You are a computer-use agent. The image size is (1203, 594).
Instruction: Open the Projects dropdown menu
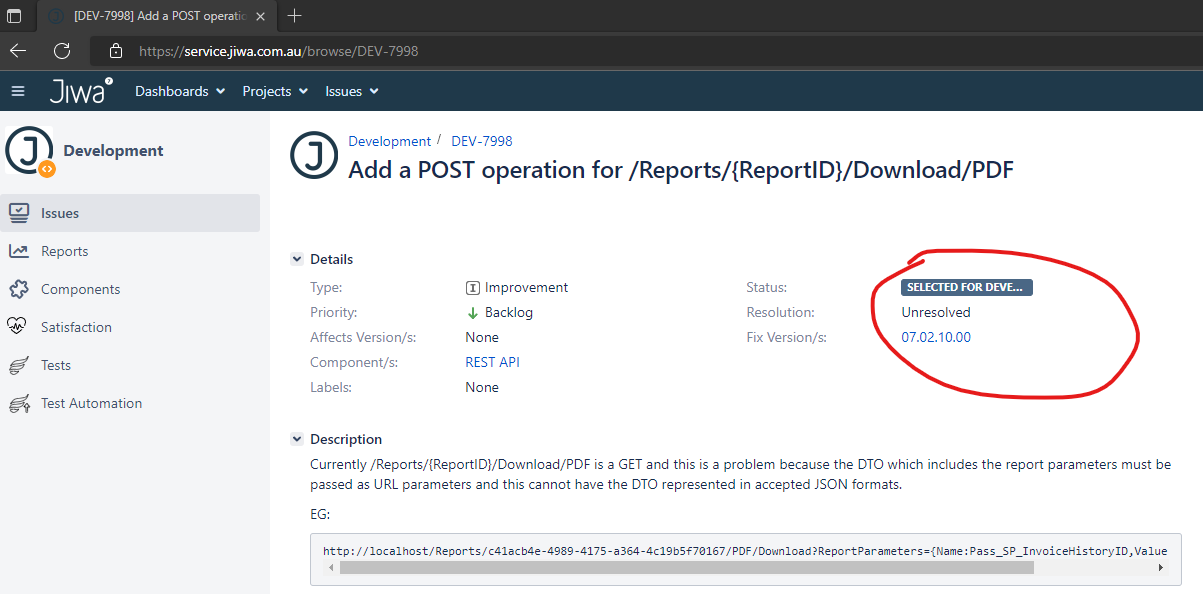(275, 91)
